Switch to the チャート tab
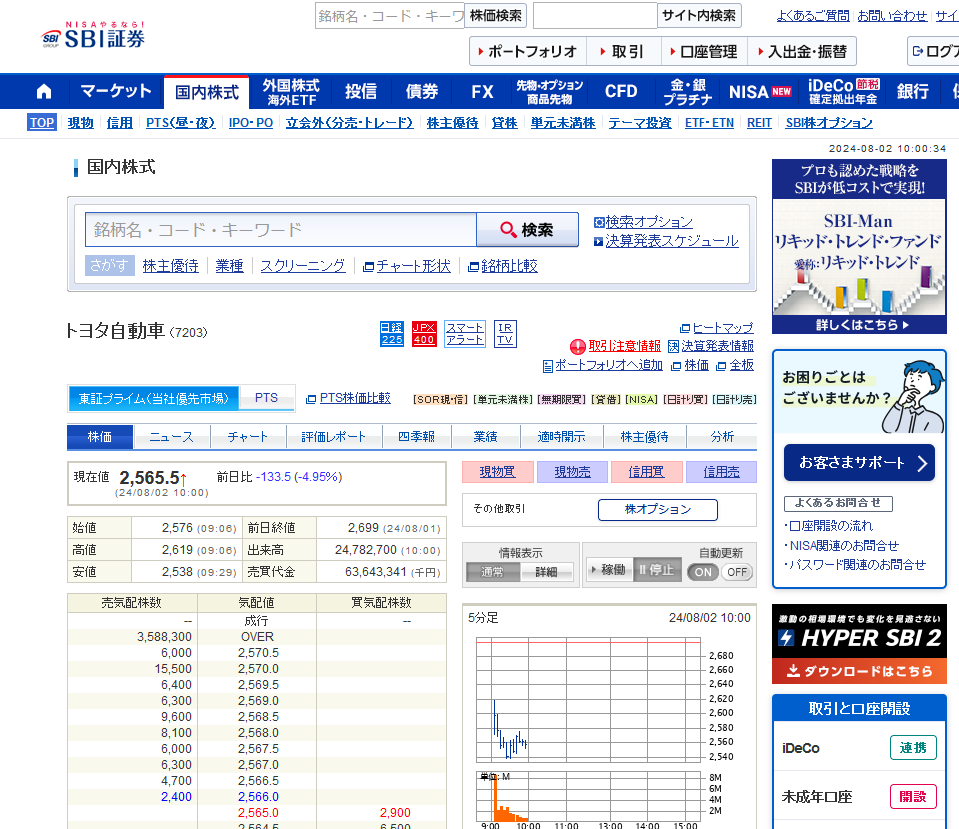Viewport: 959px width, 829px height. pos(248,437)
